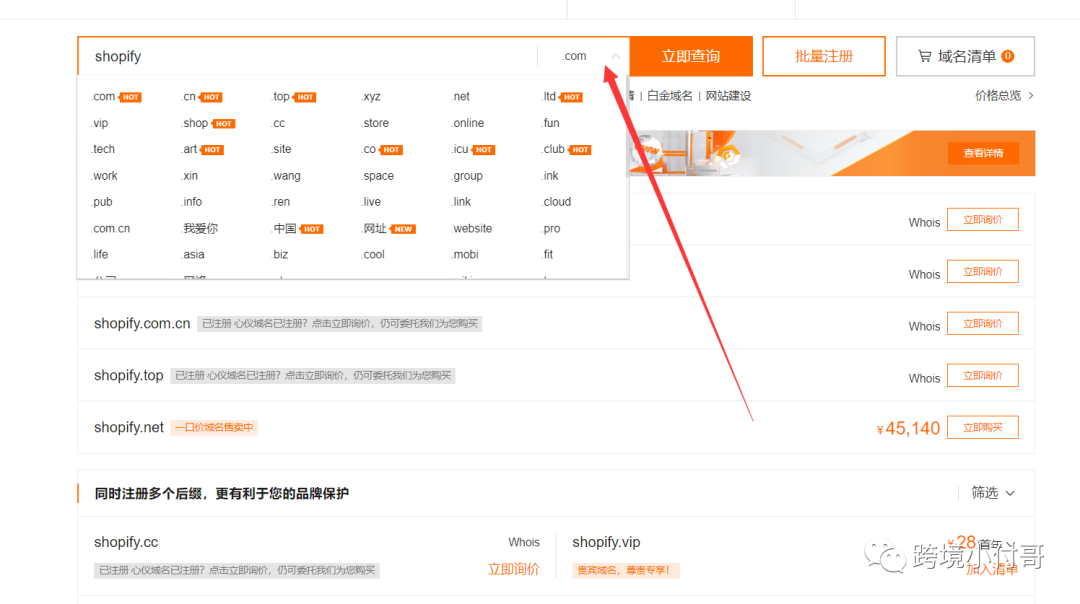Image resolution: width=1080 pixels, height=604 pixels.
Task: Select .work from the suffix list
Action: (104, 176)
